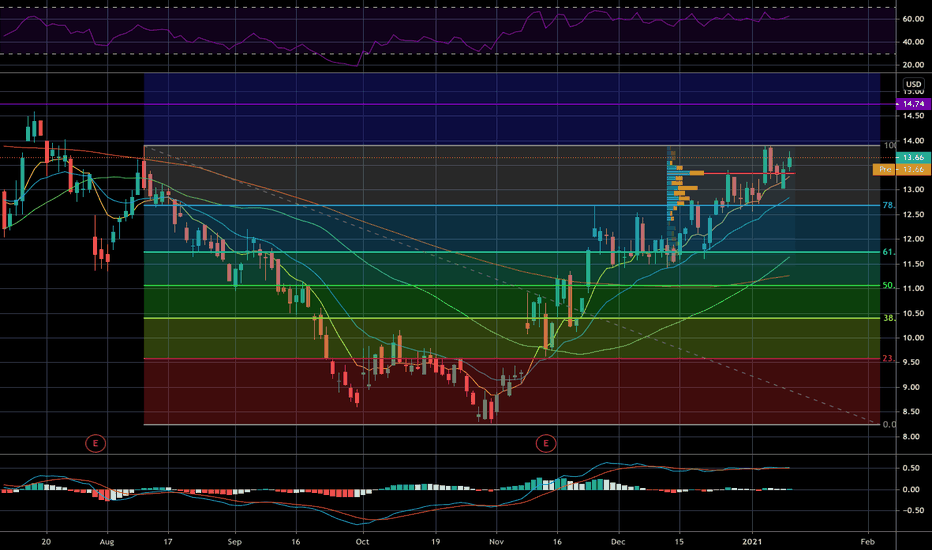
Task: Click the Oct date label
Action: (x=362, y=542)
